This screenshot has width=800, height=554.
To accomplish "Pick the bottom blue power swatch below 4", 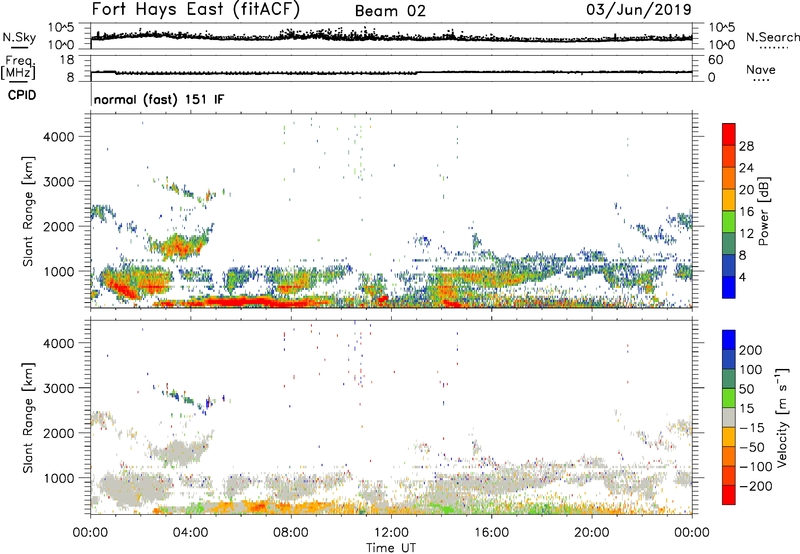I will [729, 287].
